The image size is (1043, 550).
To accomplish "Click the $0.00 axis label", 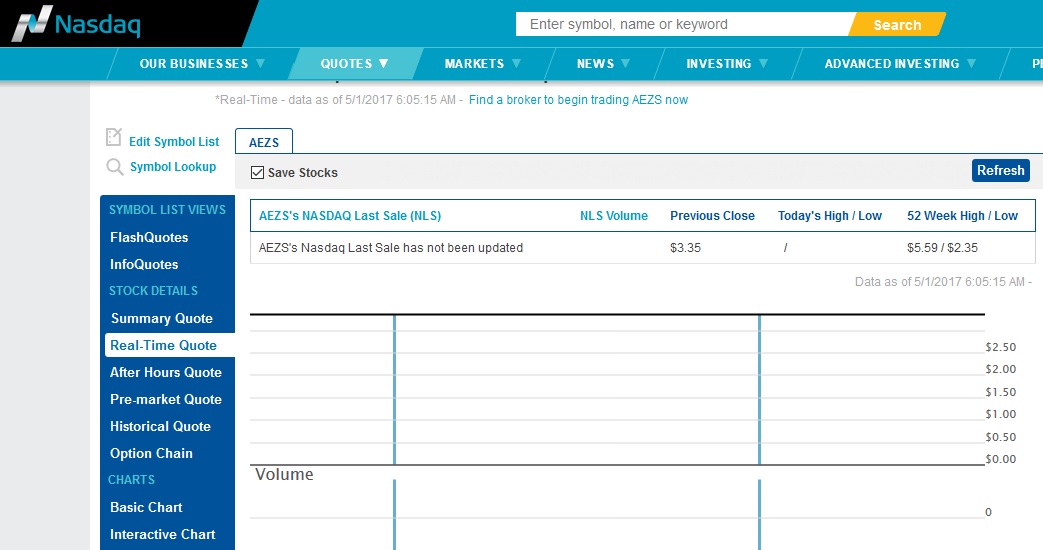I will pos(1000,459).
